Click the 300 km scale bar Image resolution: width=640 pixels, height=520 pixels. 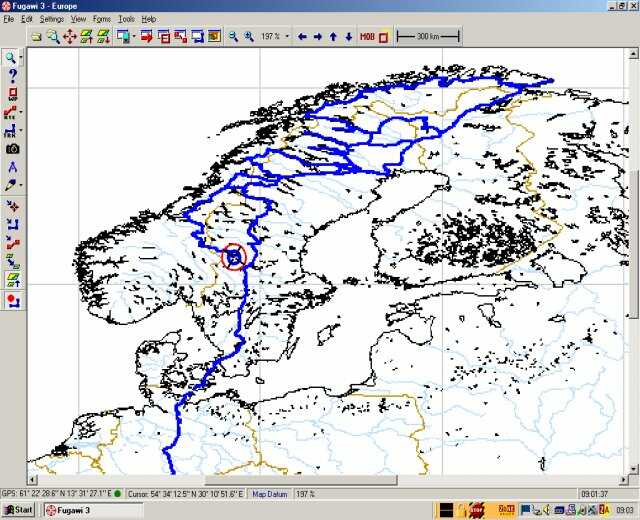point(428,37)
